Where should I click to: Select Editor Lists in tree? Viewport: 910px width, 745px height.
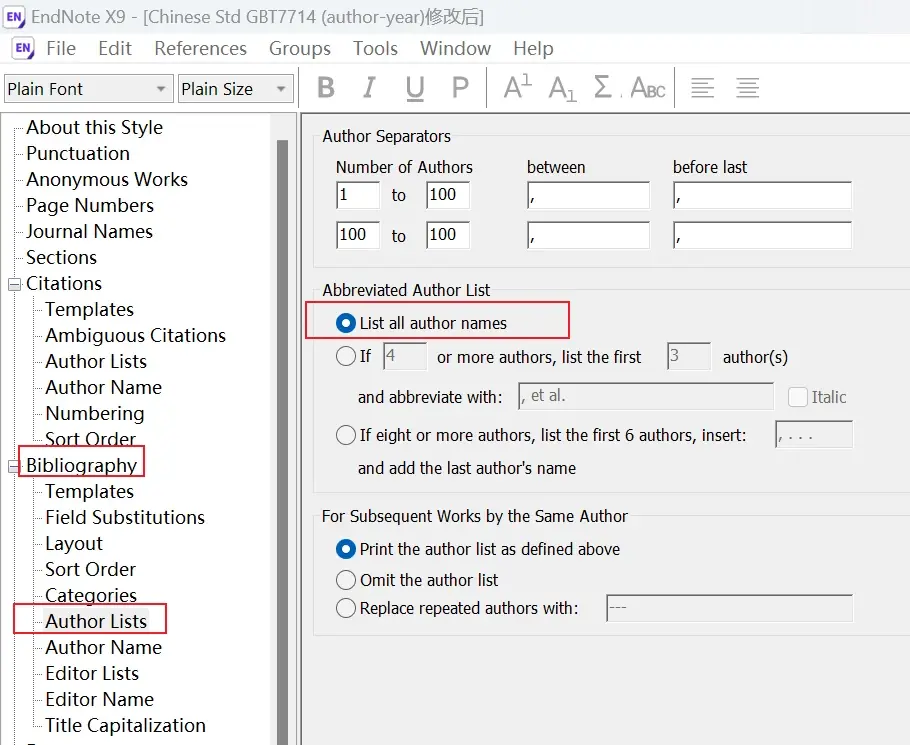click(x=92, y=673)
